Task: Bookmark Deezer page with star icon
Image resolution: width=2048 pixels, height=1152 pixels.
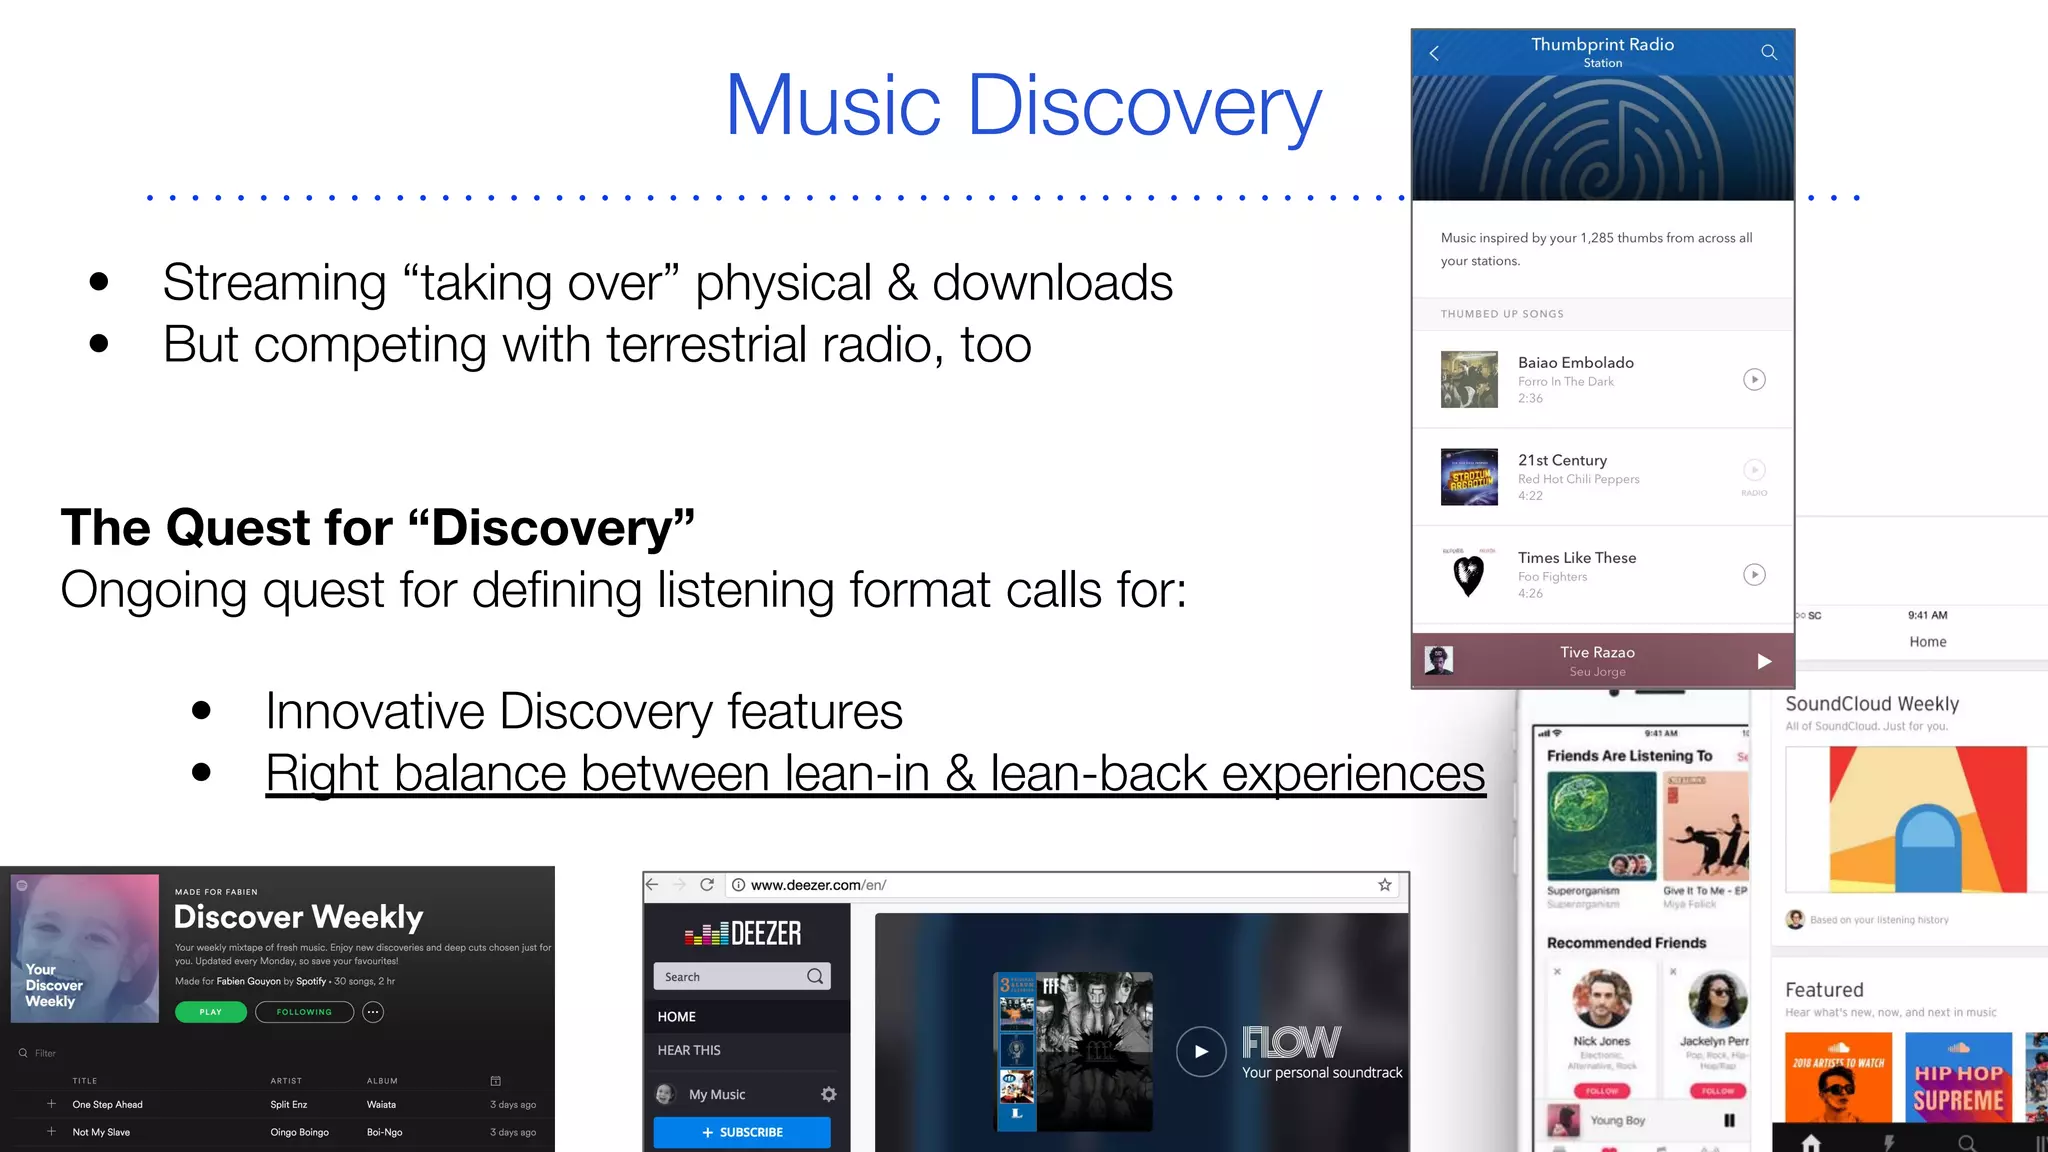Action: (x=1385, y=885)
